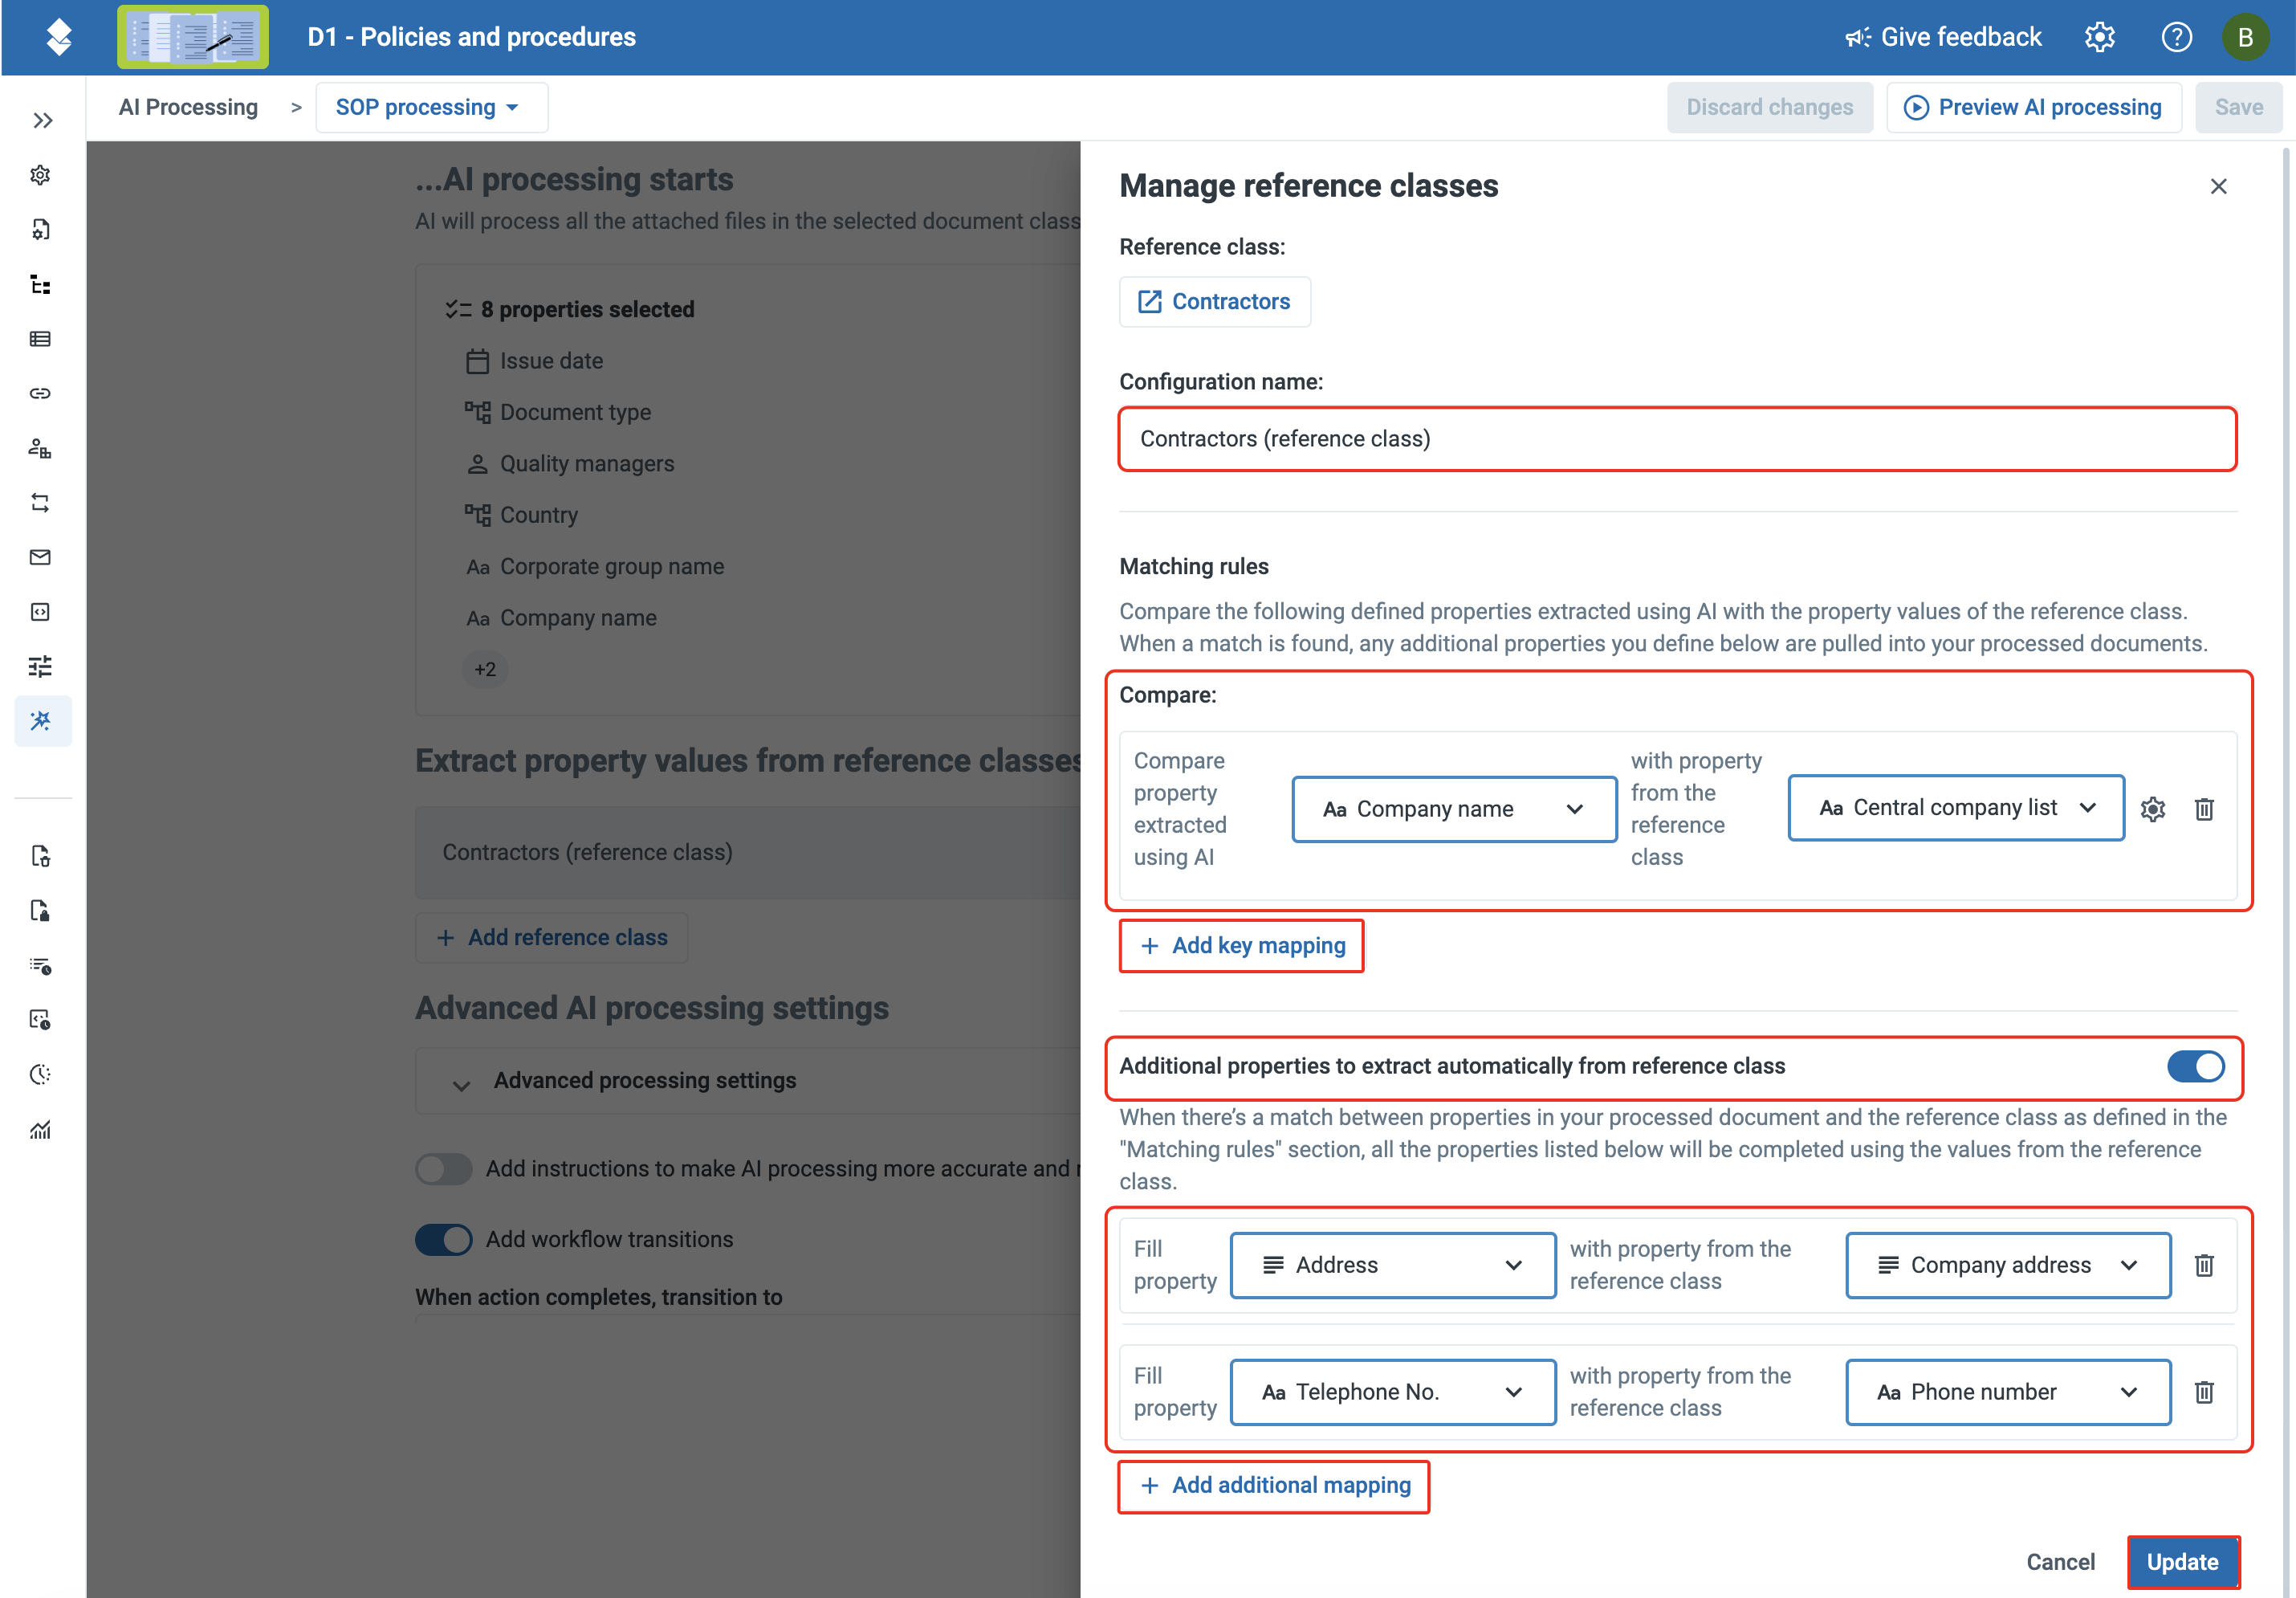Open the SOP processing breadcrumb menu
Image resolution: width=2296 pixels, height=1598 pixels.
point(430,107)
